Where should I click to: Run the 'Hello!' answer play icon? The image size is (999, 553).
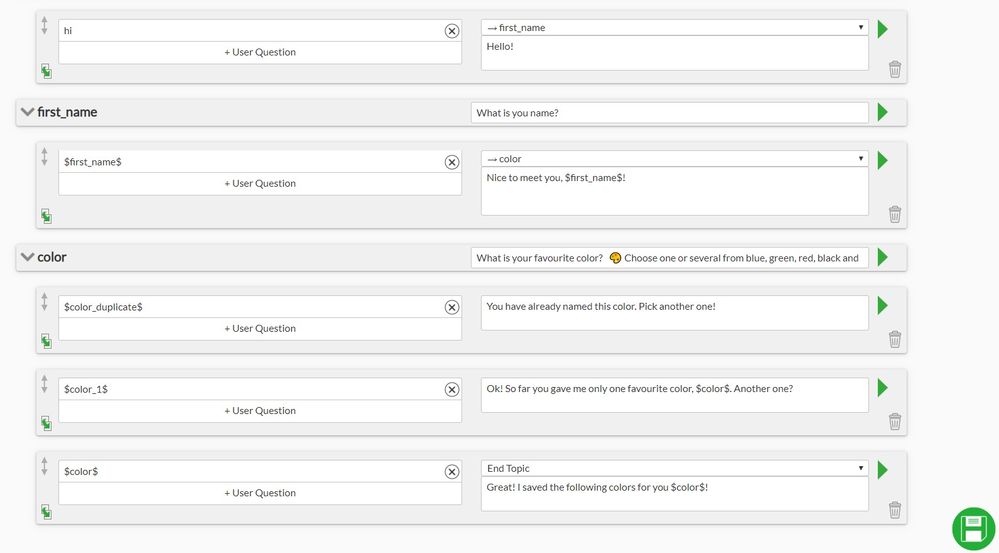click(x=882, y=29)
